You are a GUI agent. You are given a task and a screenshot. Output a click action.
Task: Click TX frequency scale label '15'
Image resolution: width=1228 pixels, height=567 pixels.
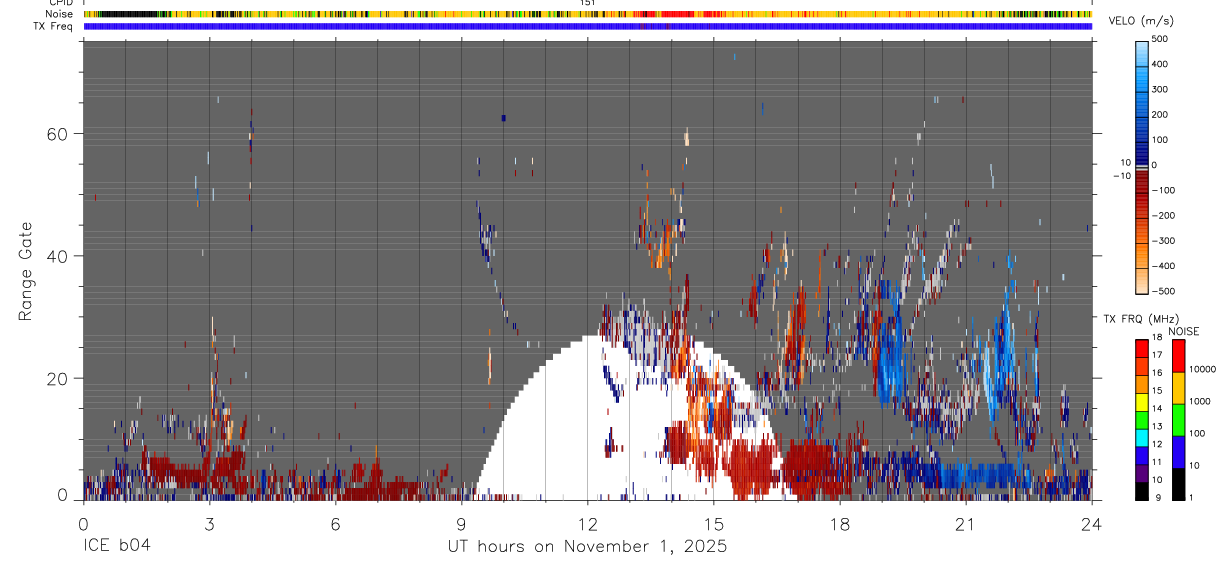tap(1156, 391)
